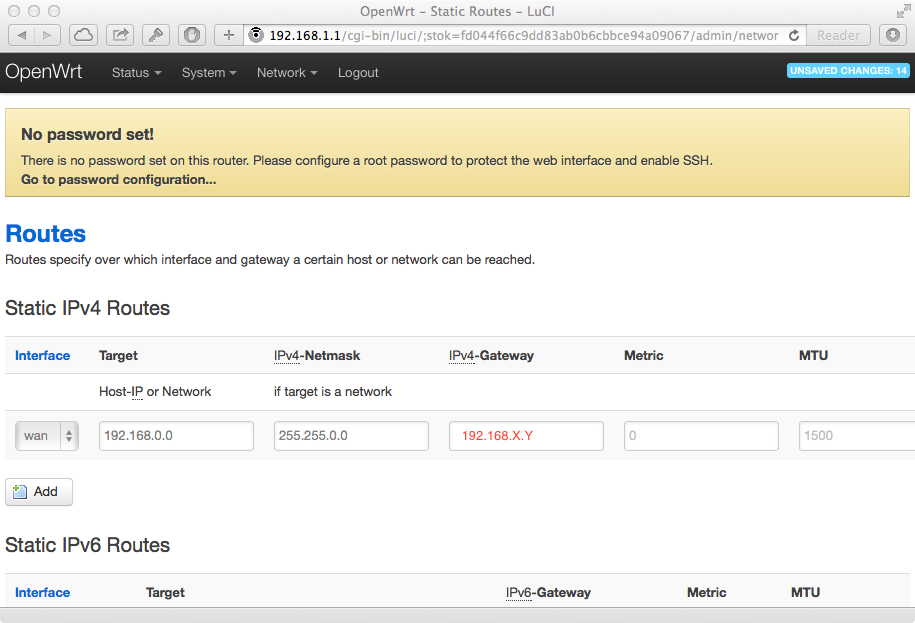Image resolution: width=915 pixels, height=623 pixels.
Task: Open iCloud Tabs with the cloud icon
Action: click(x=83, y=36)
